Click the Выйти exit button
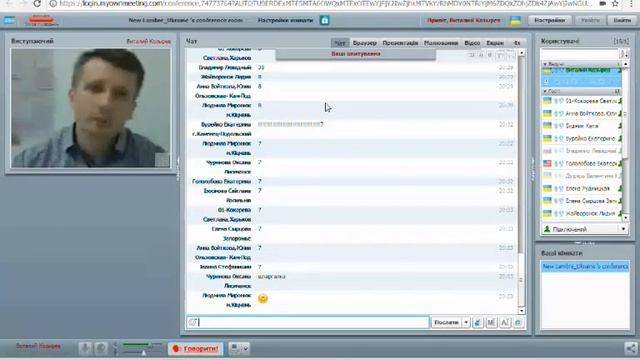Viewport: 640px width, 360px height. point(622,20)
